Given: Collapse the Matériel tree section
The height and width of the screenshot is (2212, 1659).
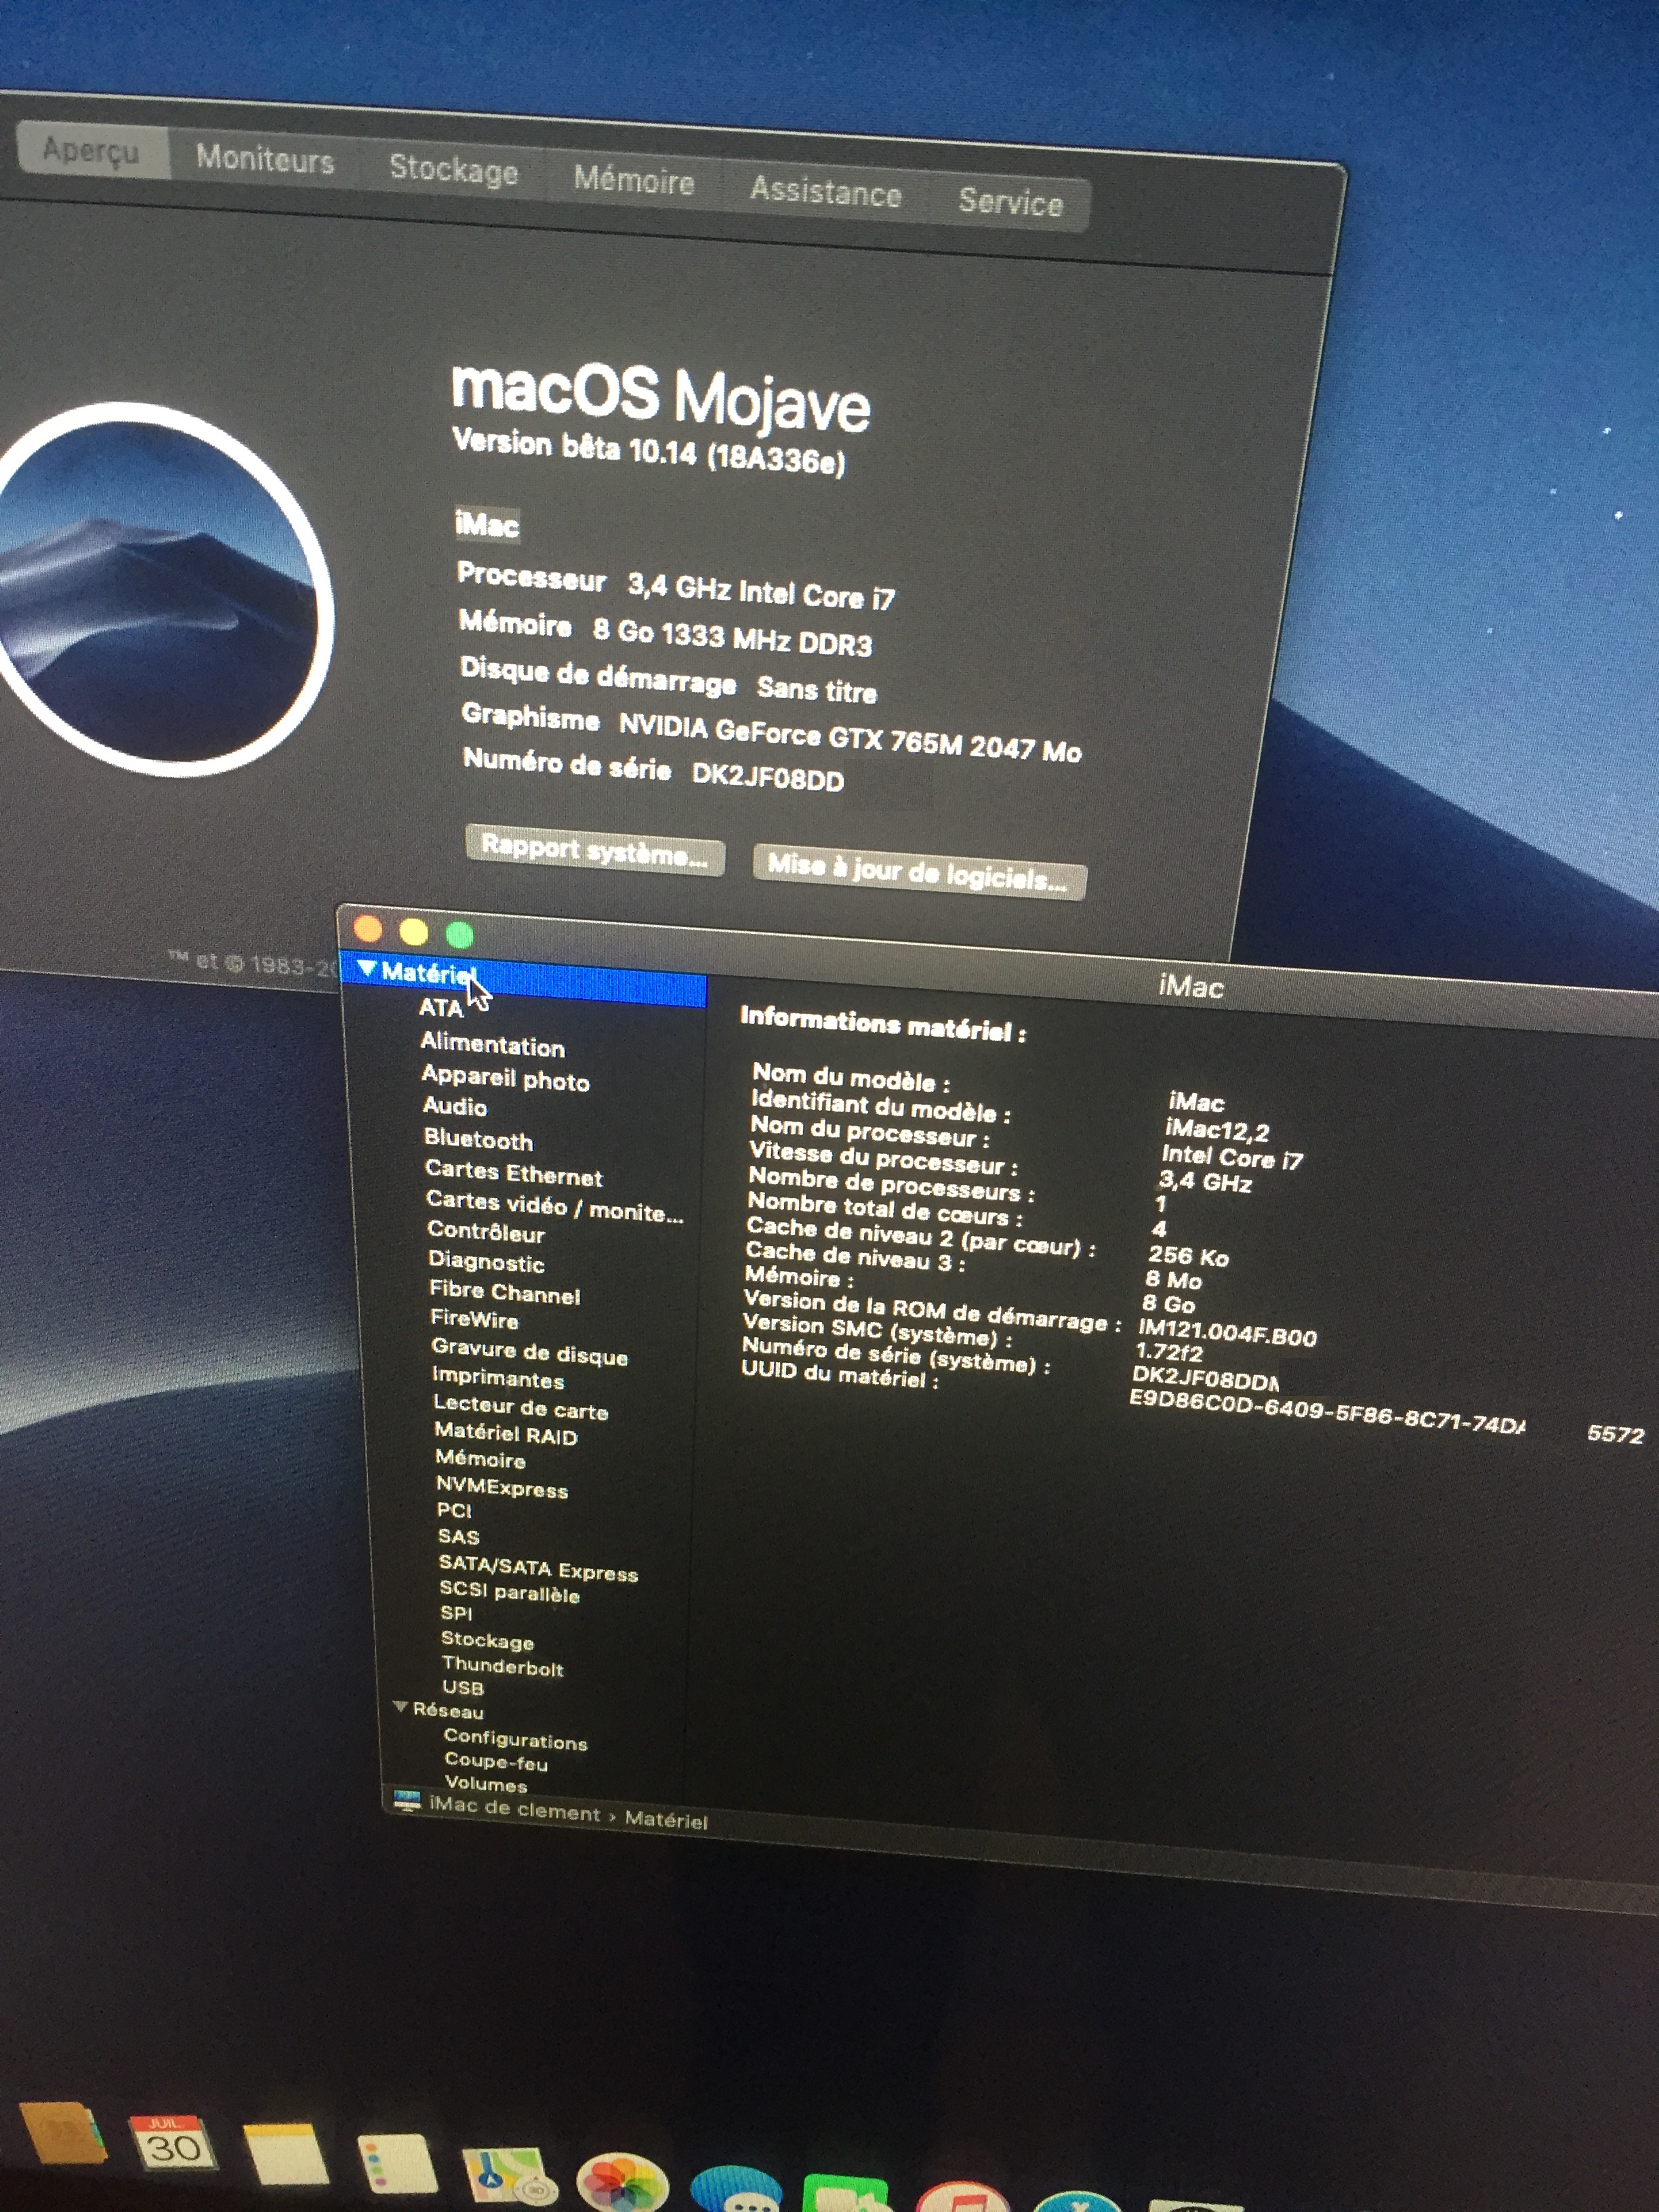Looking at the screenshot, I should (366, 968).
